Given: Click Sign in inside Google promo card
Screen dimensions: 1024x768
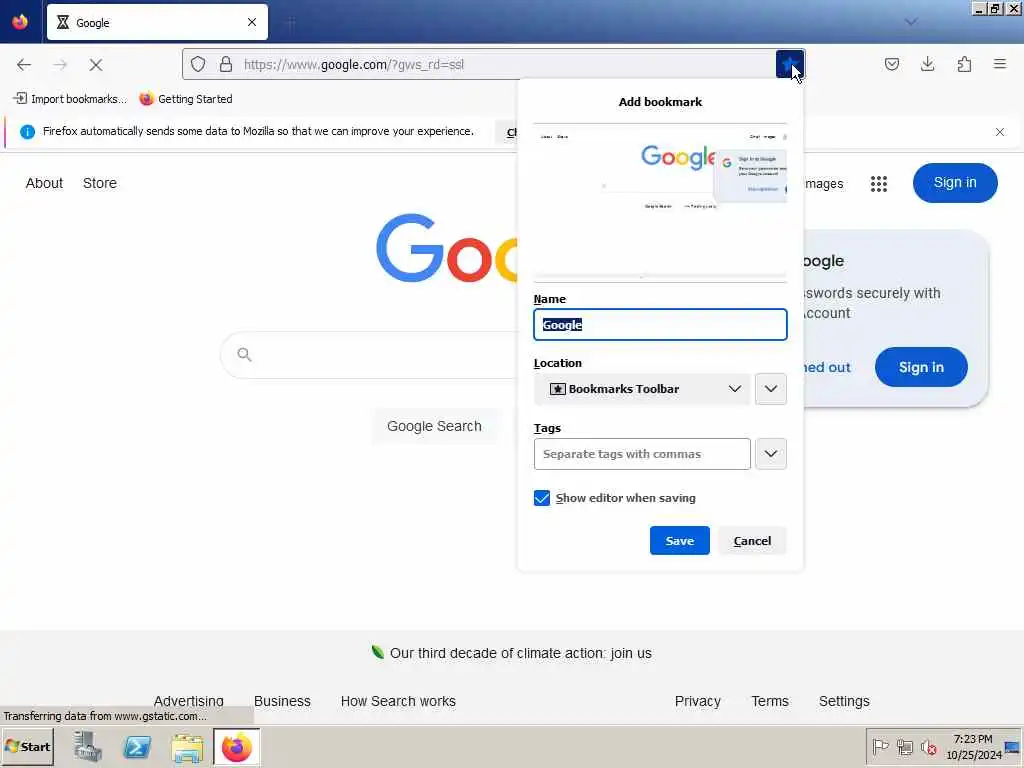Looking at the screenshot, I should click(921, 367).
